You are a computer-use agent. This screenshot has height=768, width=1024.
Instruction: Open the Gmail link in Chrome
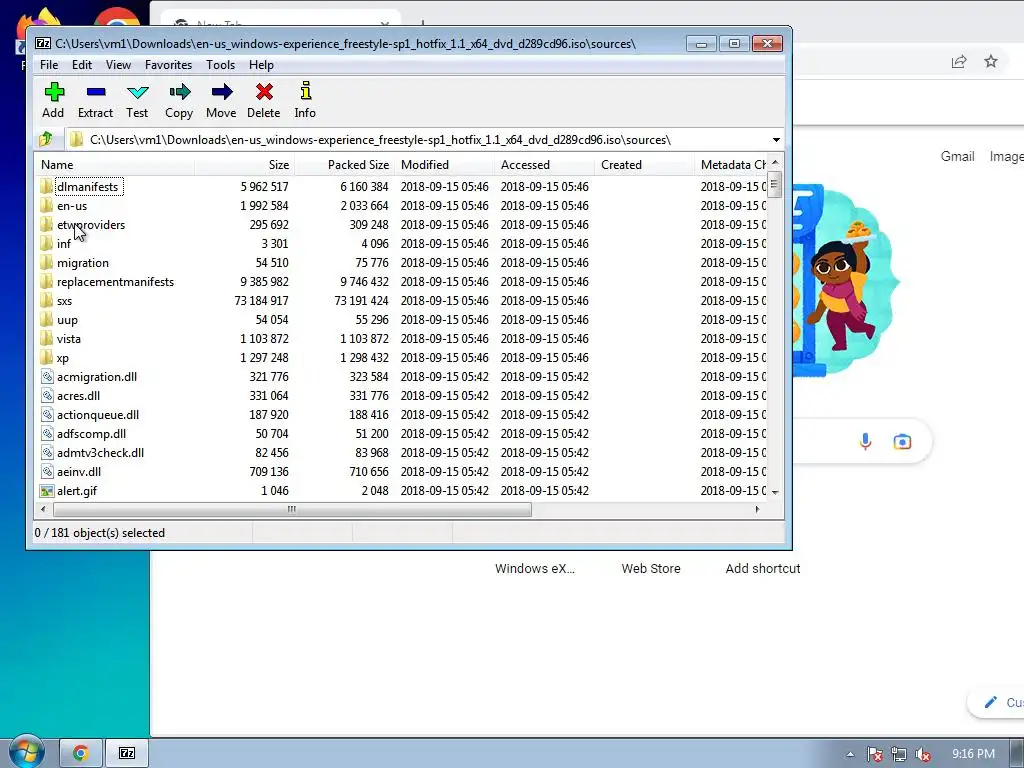pos(957,156)
